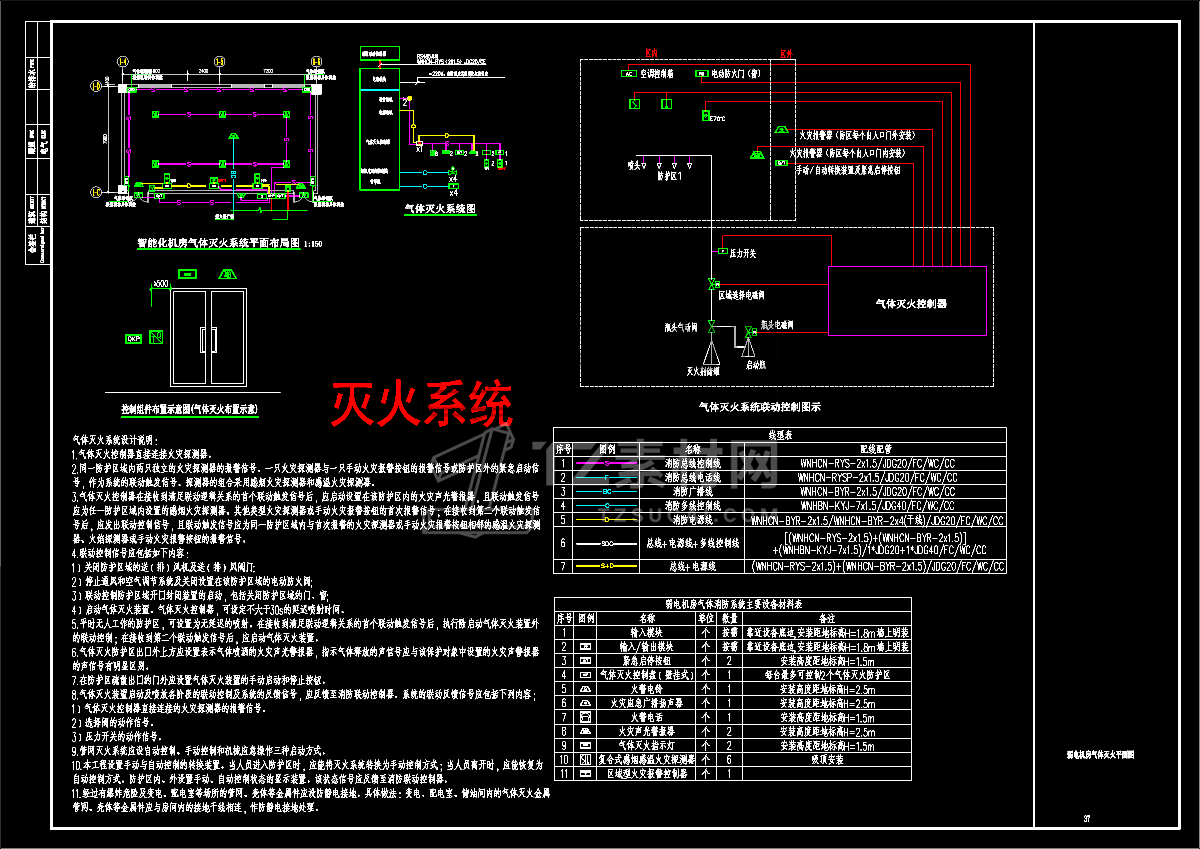The image size is (1200, 849).
Task: Select the double door drawing
Action: [x=208, y=337]
